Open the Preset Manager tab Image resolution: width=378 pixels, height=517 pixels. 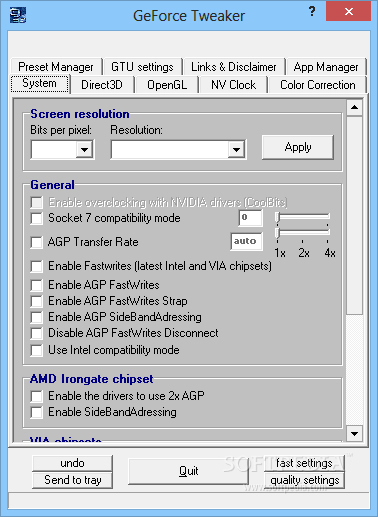tap(56, 67)
